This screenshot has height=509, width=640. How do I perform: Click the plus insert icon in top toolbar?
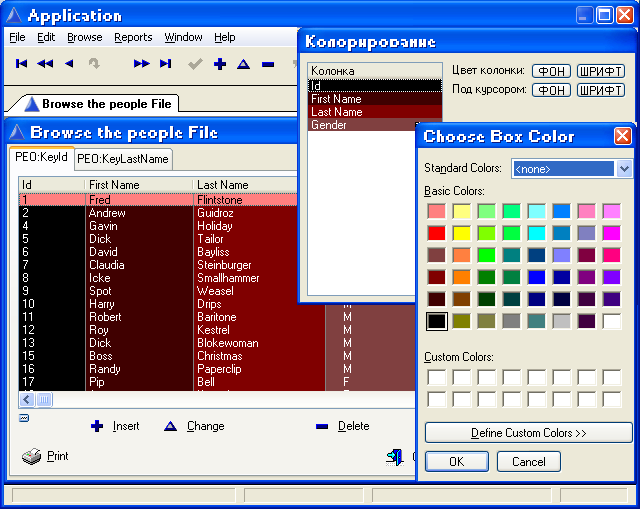219,64
